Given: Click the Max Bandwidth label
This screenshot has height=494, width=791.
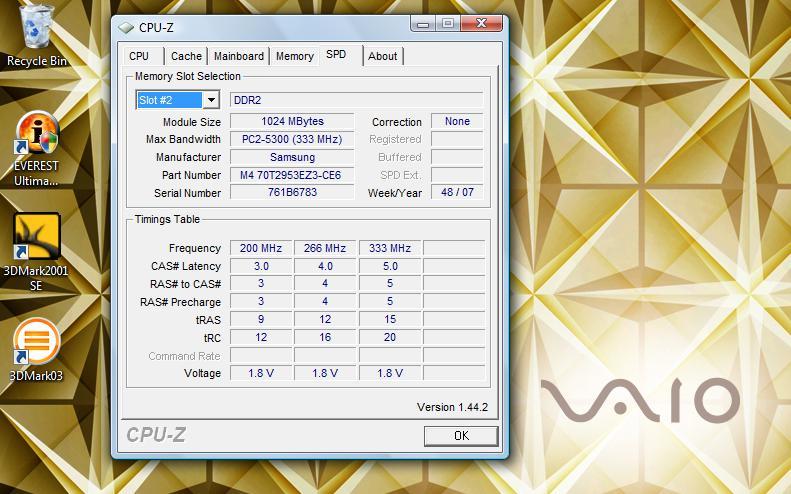Looking at the screenshot, I should pos(183,139).
